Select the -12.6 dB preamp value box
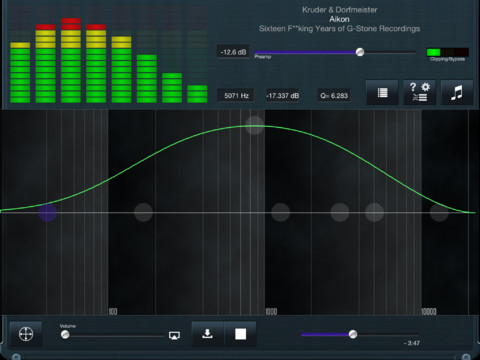 [x=233, y=52]
